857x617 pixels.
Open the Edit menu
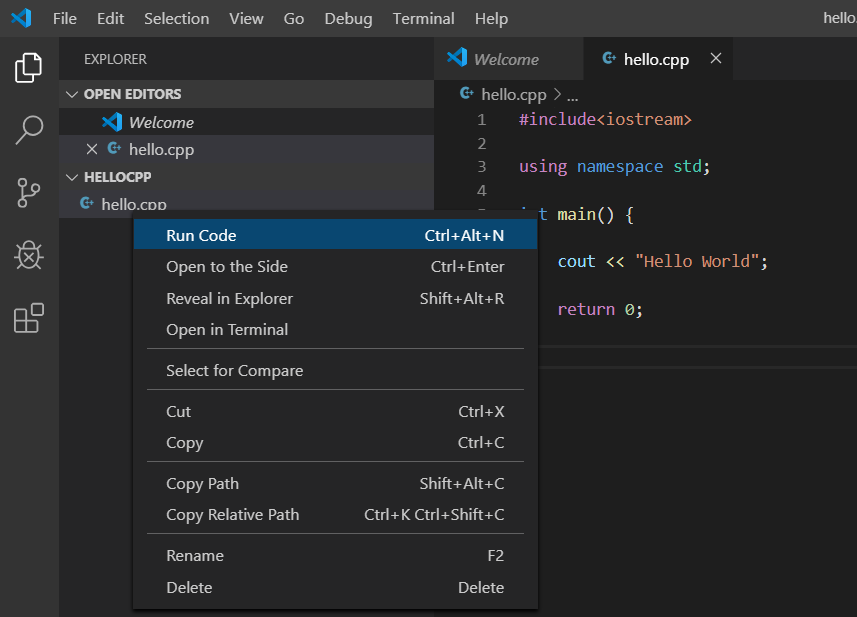[110, 19]
